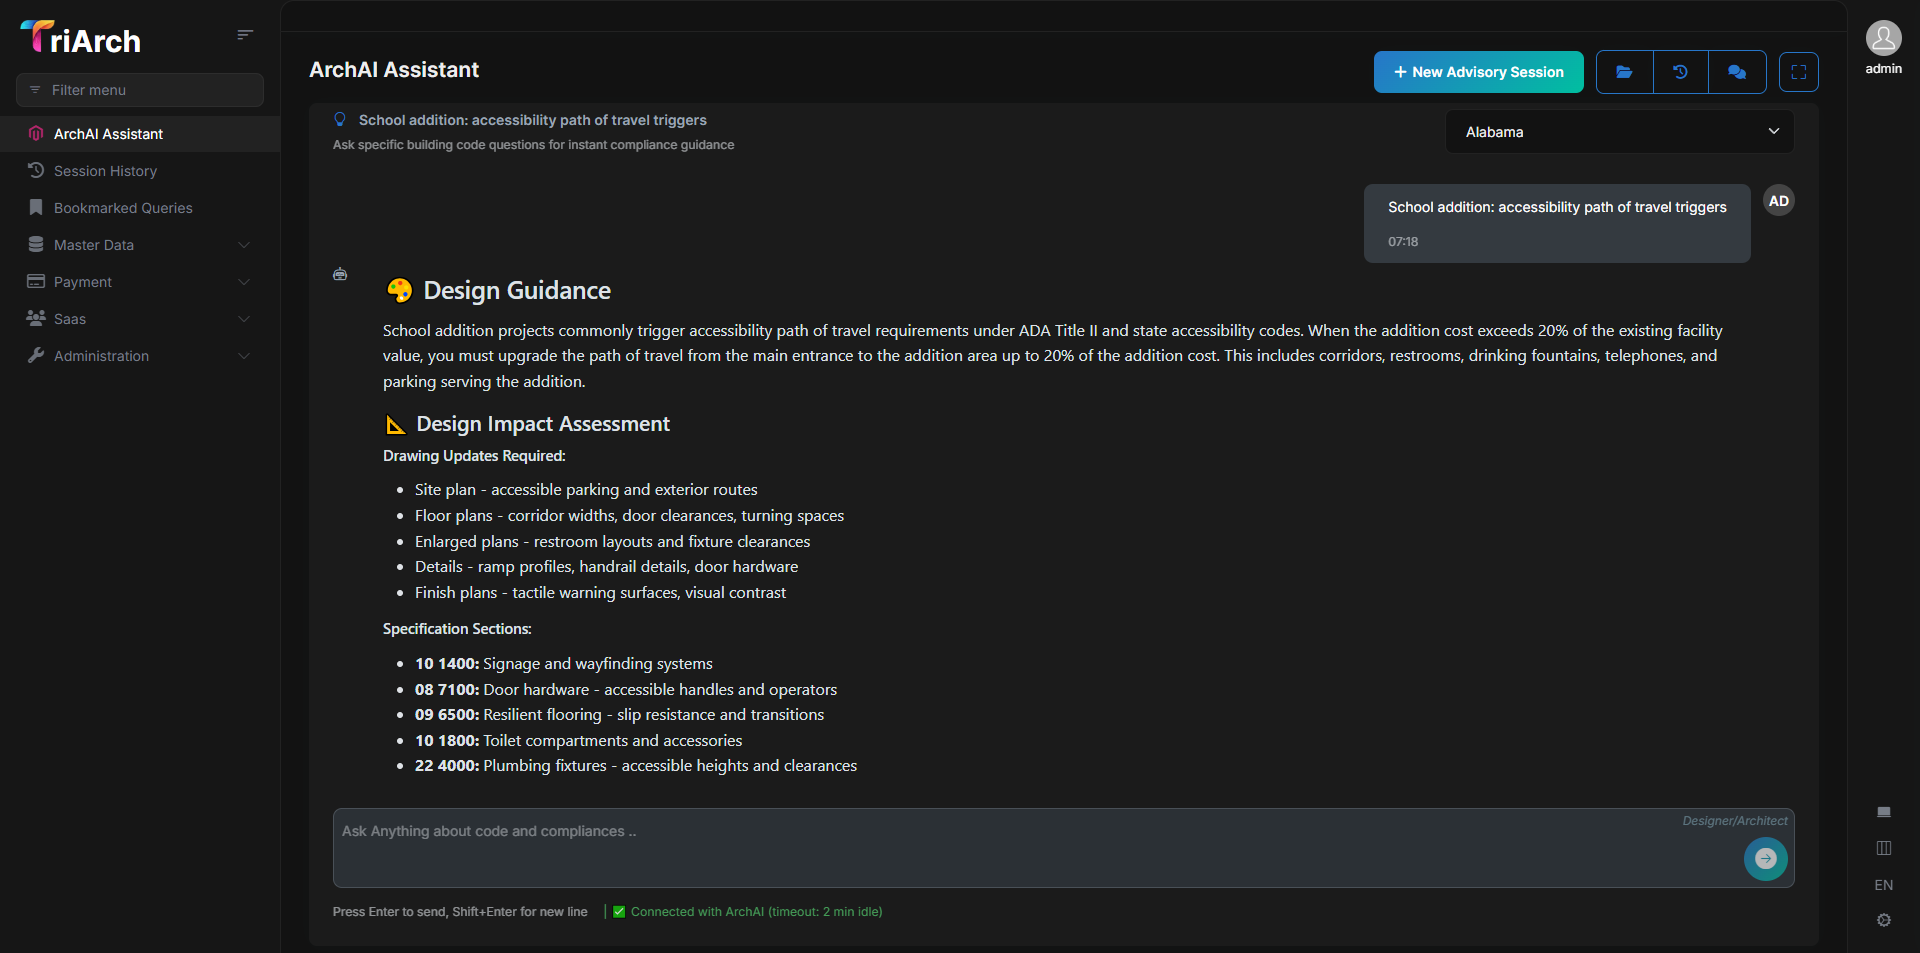Screen dimensions: 1920x953
Task: Click the columns layout icon on right edge
Action: [x=1884, y=848]
